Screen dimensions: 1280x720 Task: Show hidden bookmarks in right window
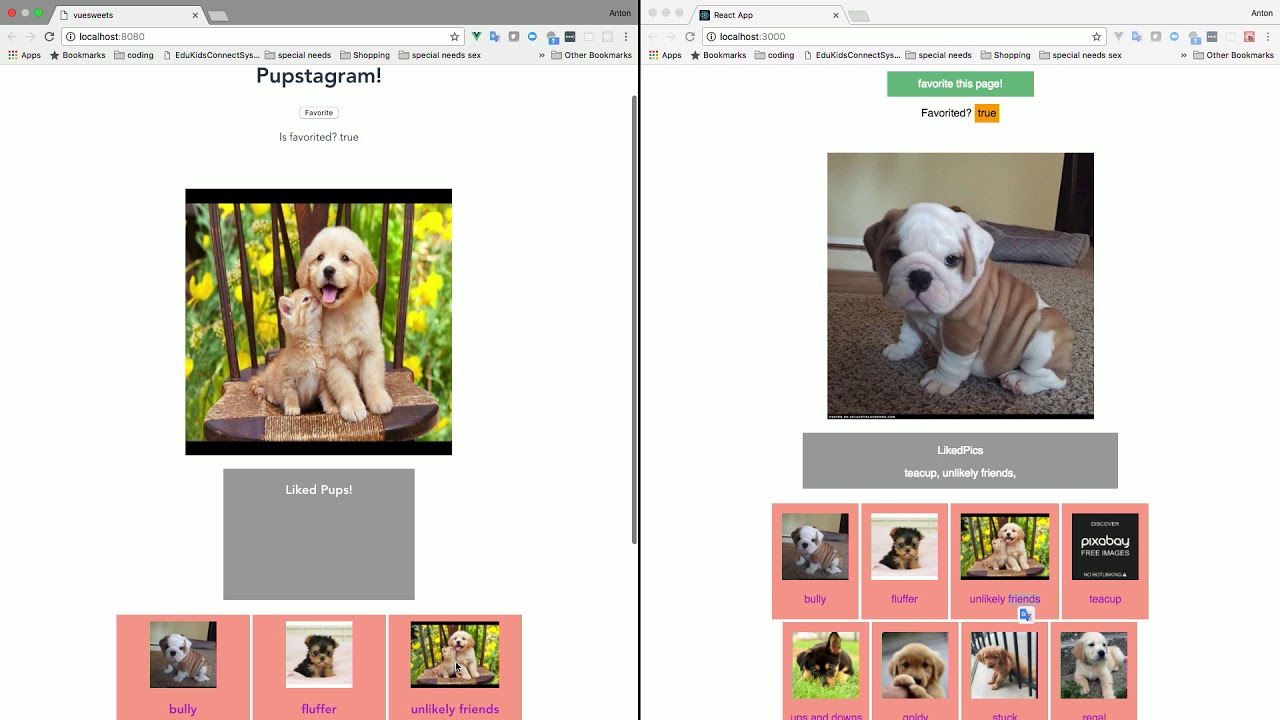[x=1184, y=55]
